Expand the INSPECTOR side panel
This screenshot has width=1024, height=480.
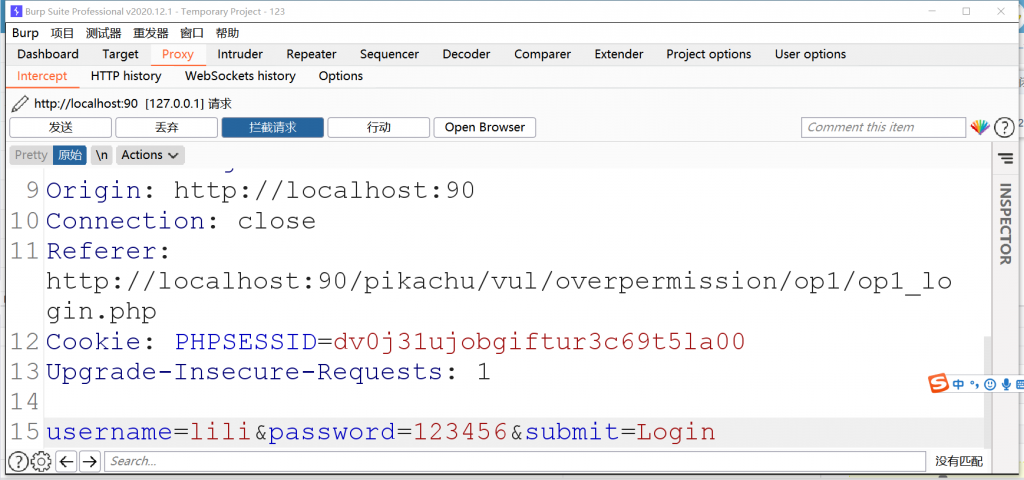pyautogui.click(x=1005, y=223)
